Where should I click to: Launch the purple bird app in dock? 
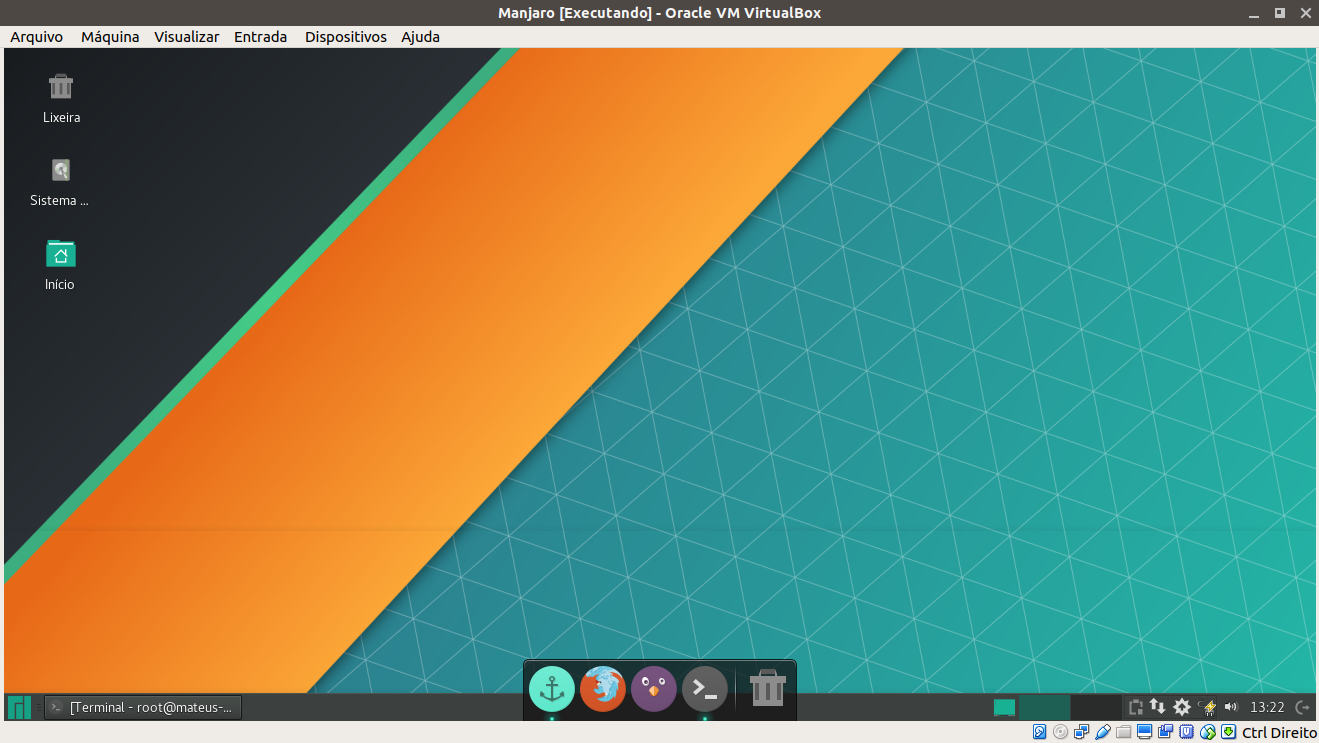point(654,689)
